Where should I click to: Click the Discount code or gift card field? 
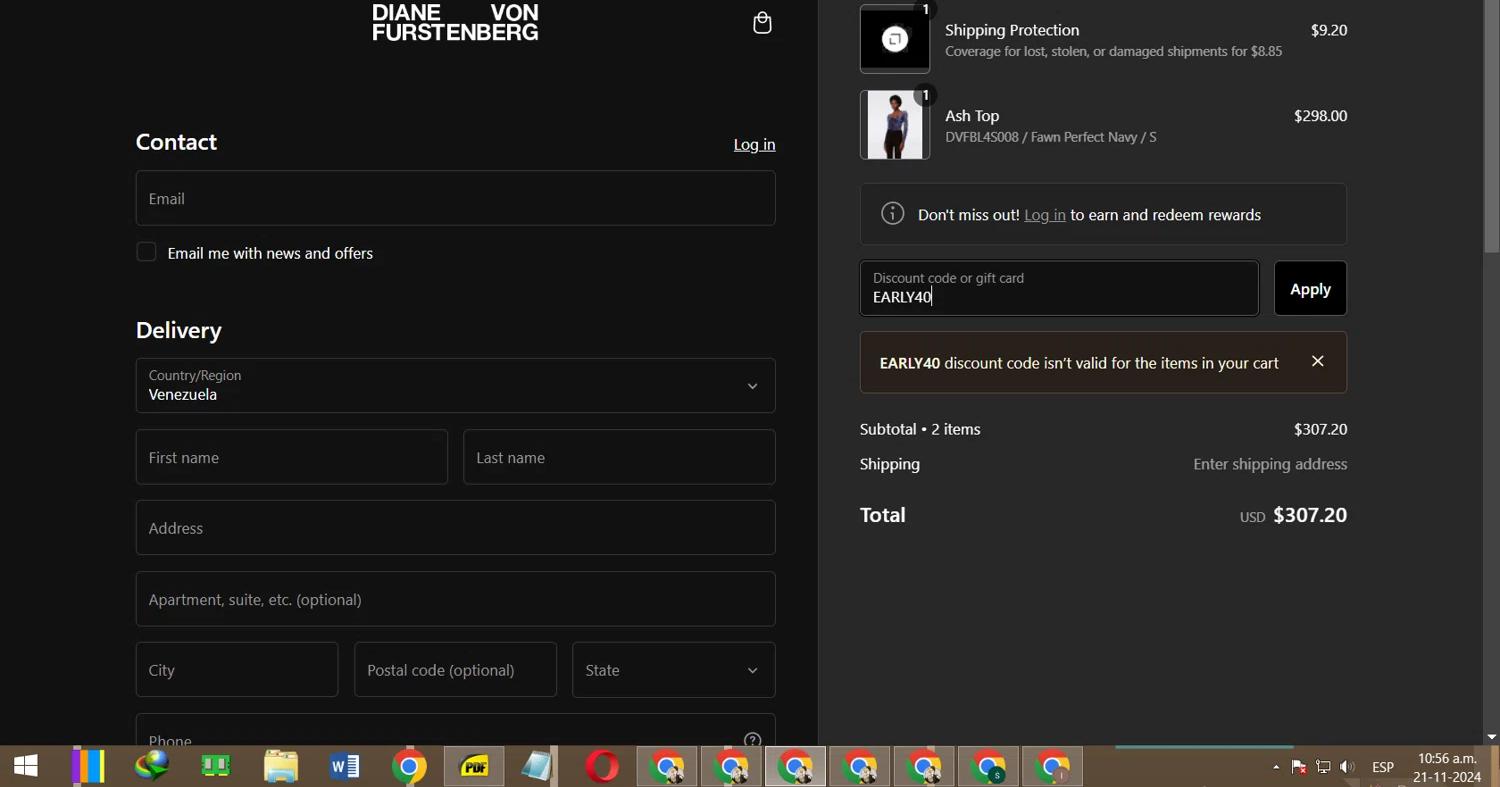pos(1059,288)
